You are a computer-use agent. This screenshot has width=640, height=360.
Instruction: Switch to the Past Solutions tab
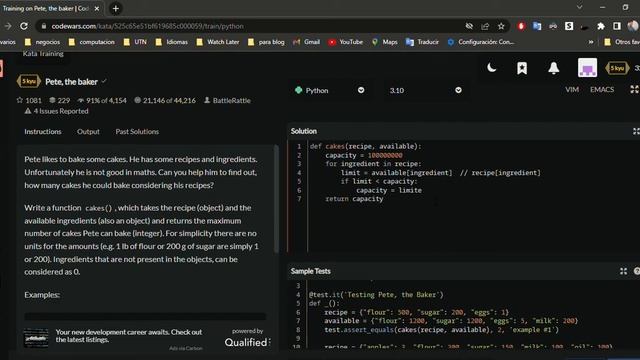click(x=137, y=131)
